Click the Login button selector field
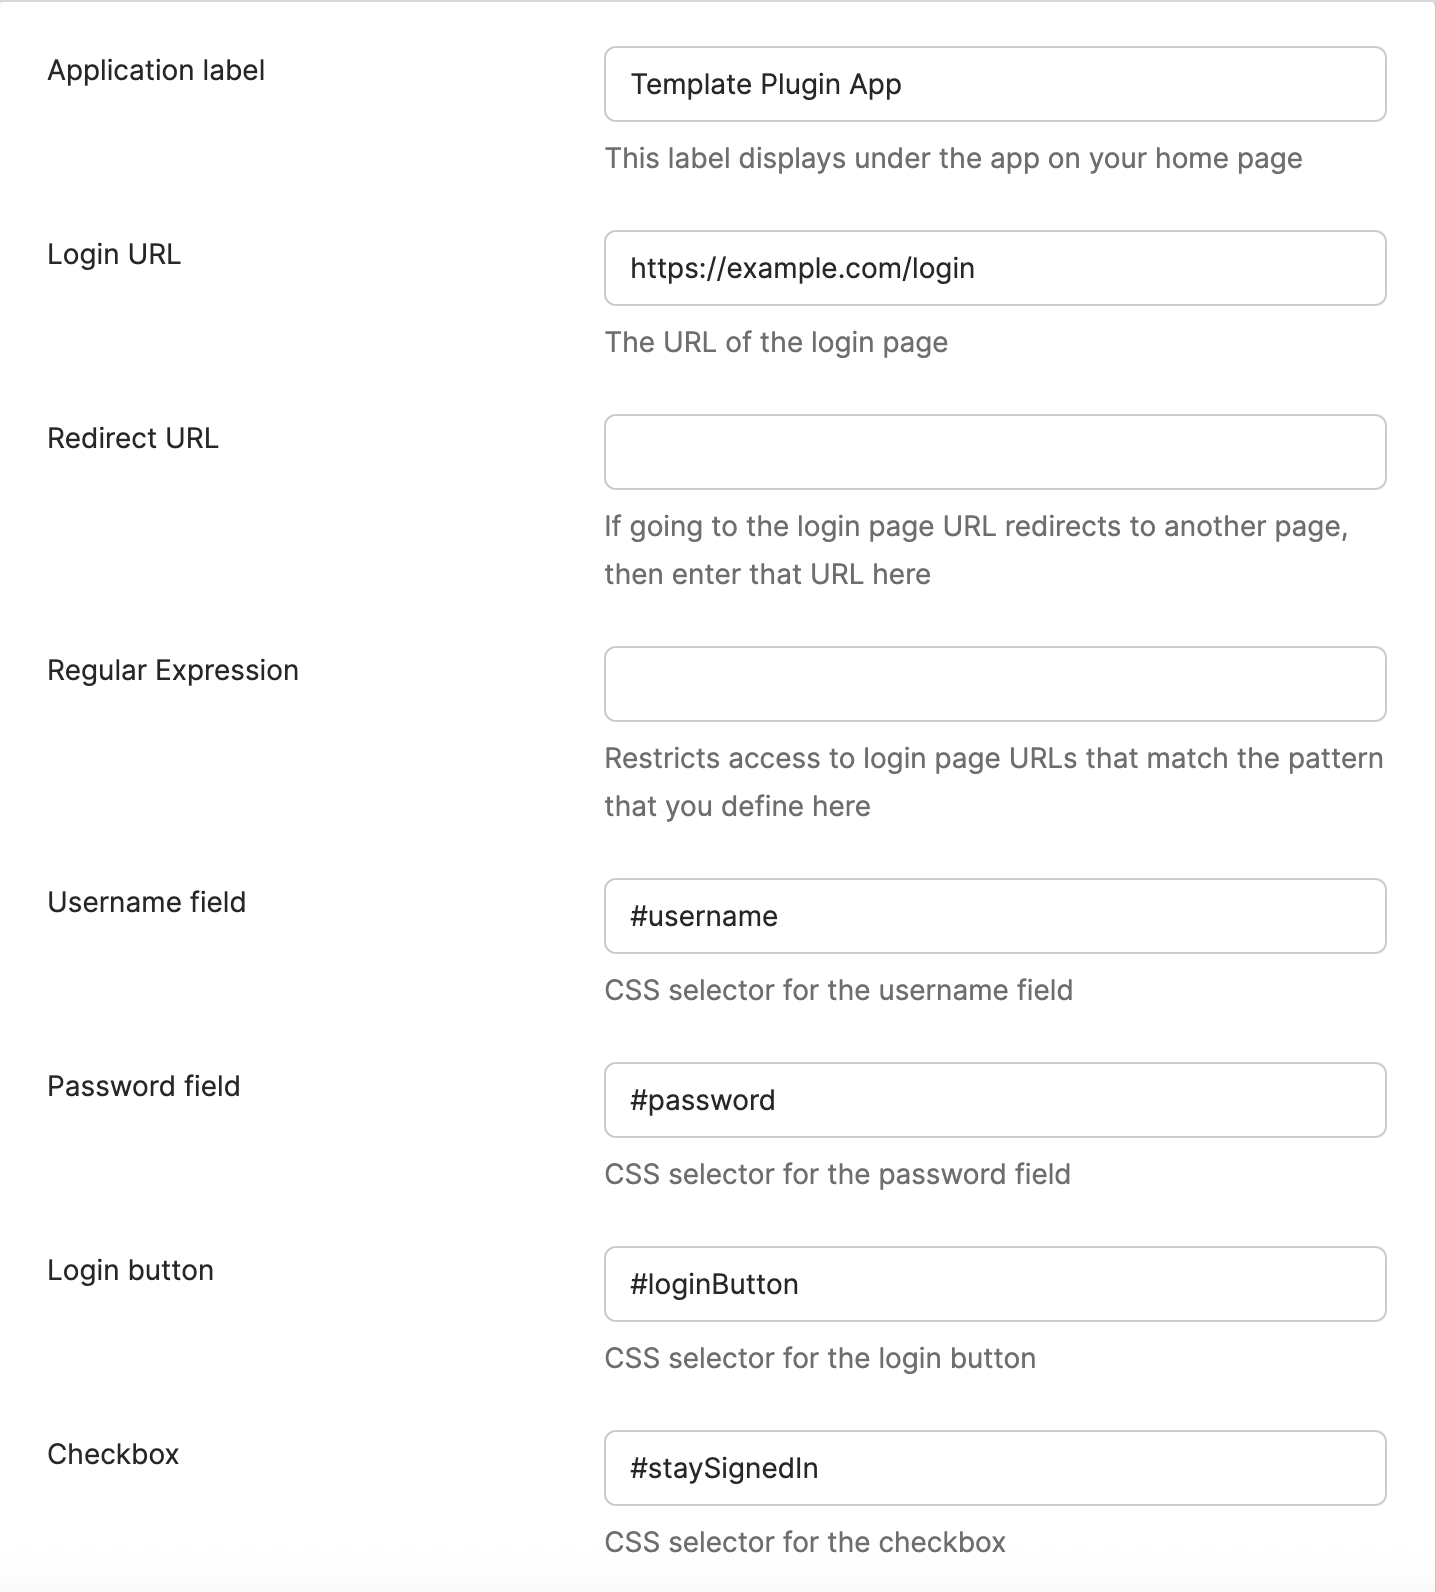This screenshot has width=1436, height=1592. pos(994,1284)
